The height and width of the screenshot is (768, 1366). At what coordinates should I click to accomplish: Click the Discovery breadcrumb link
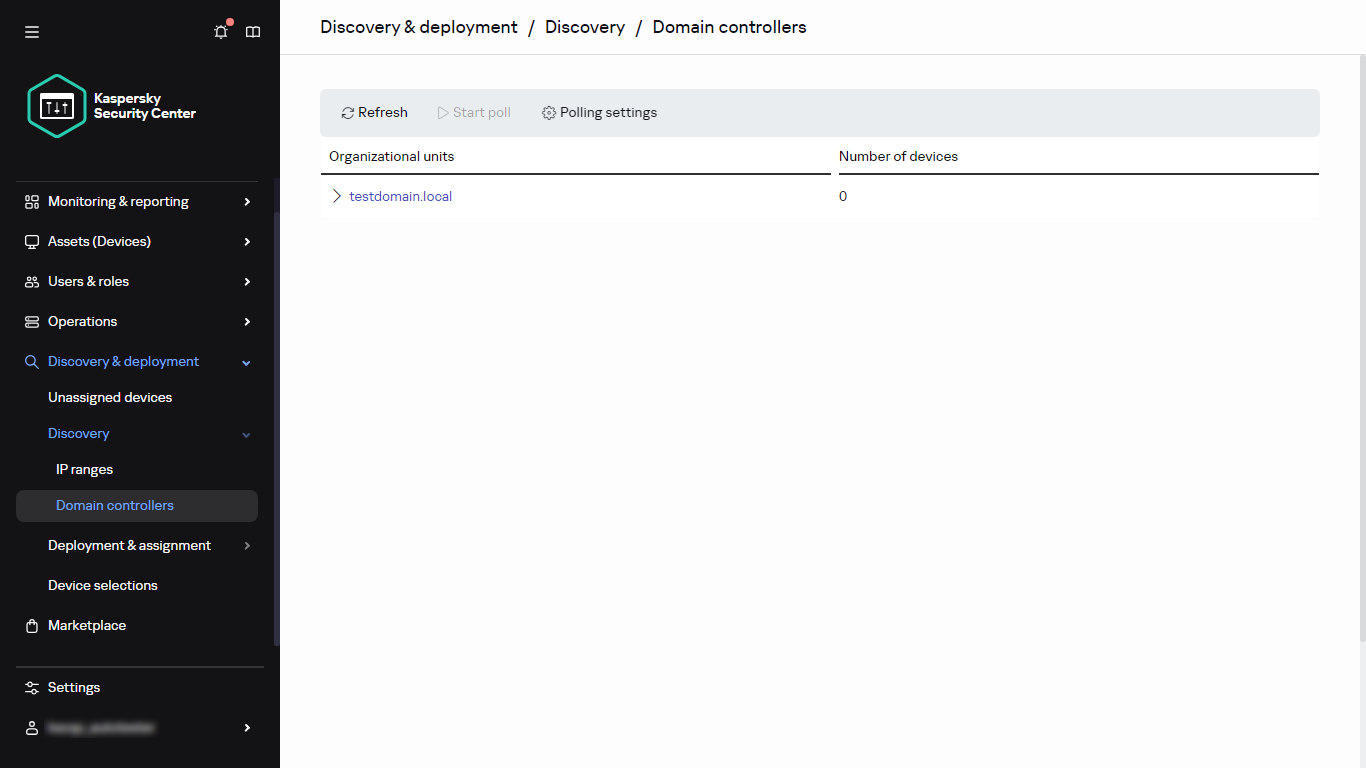(x=584, y=27)
